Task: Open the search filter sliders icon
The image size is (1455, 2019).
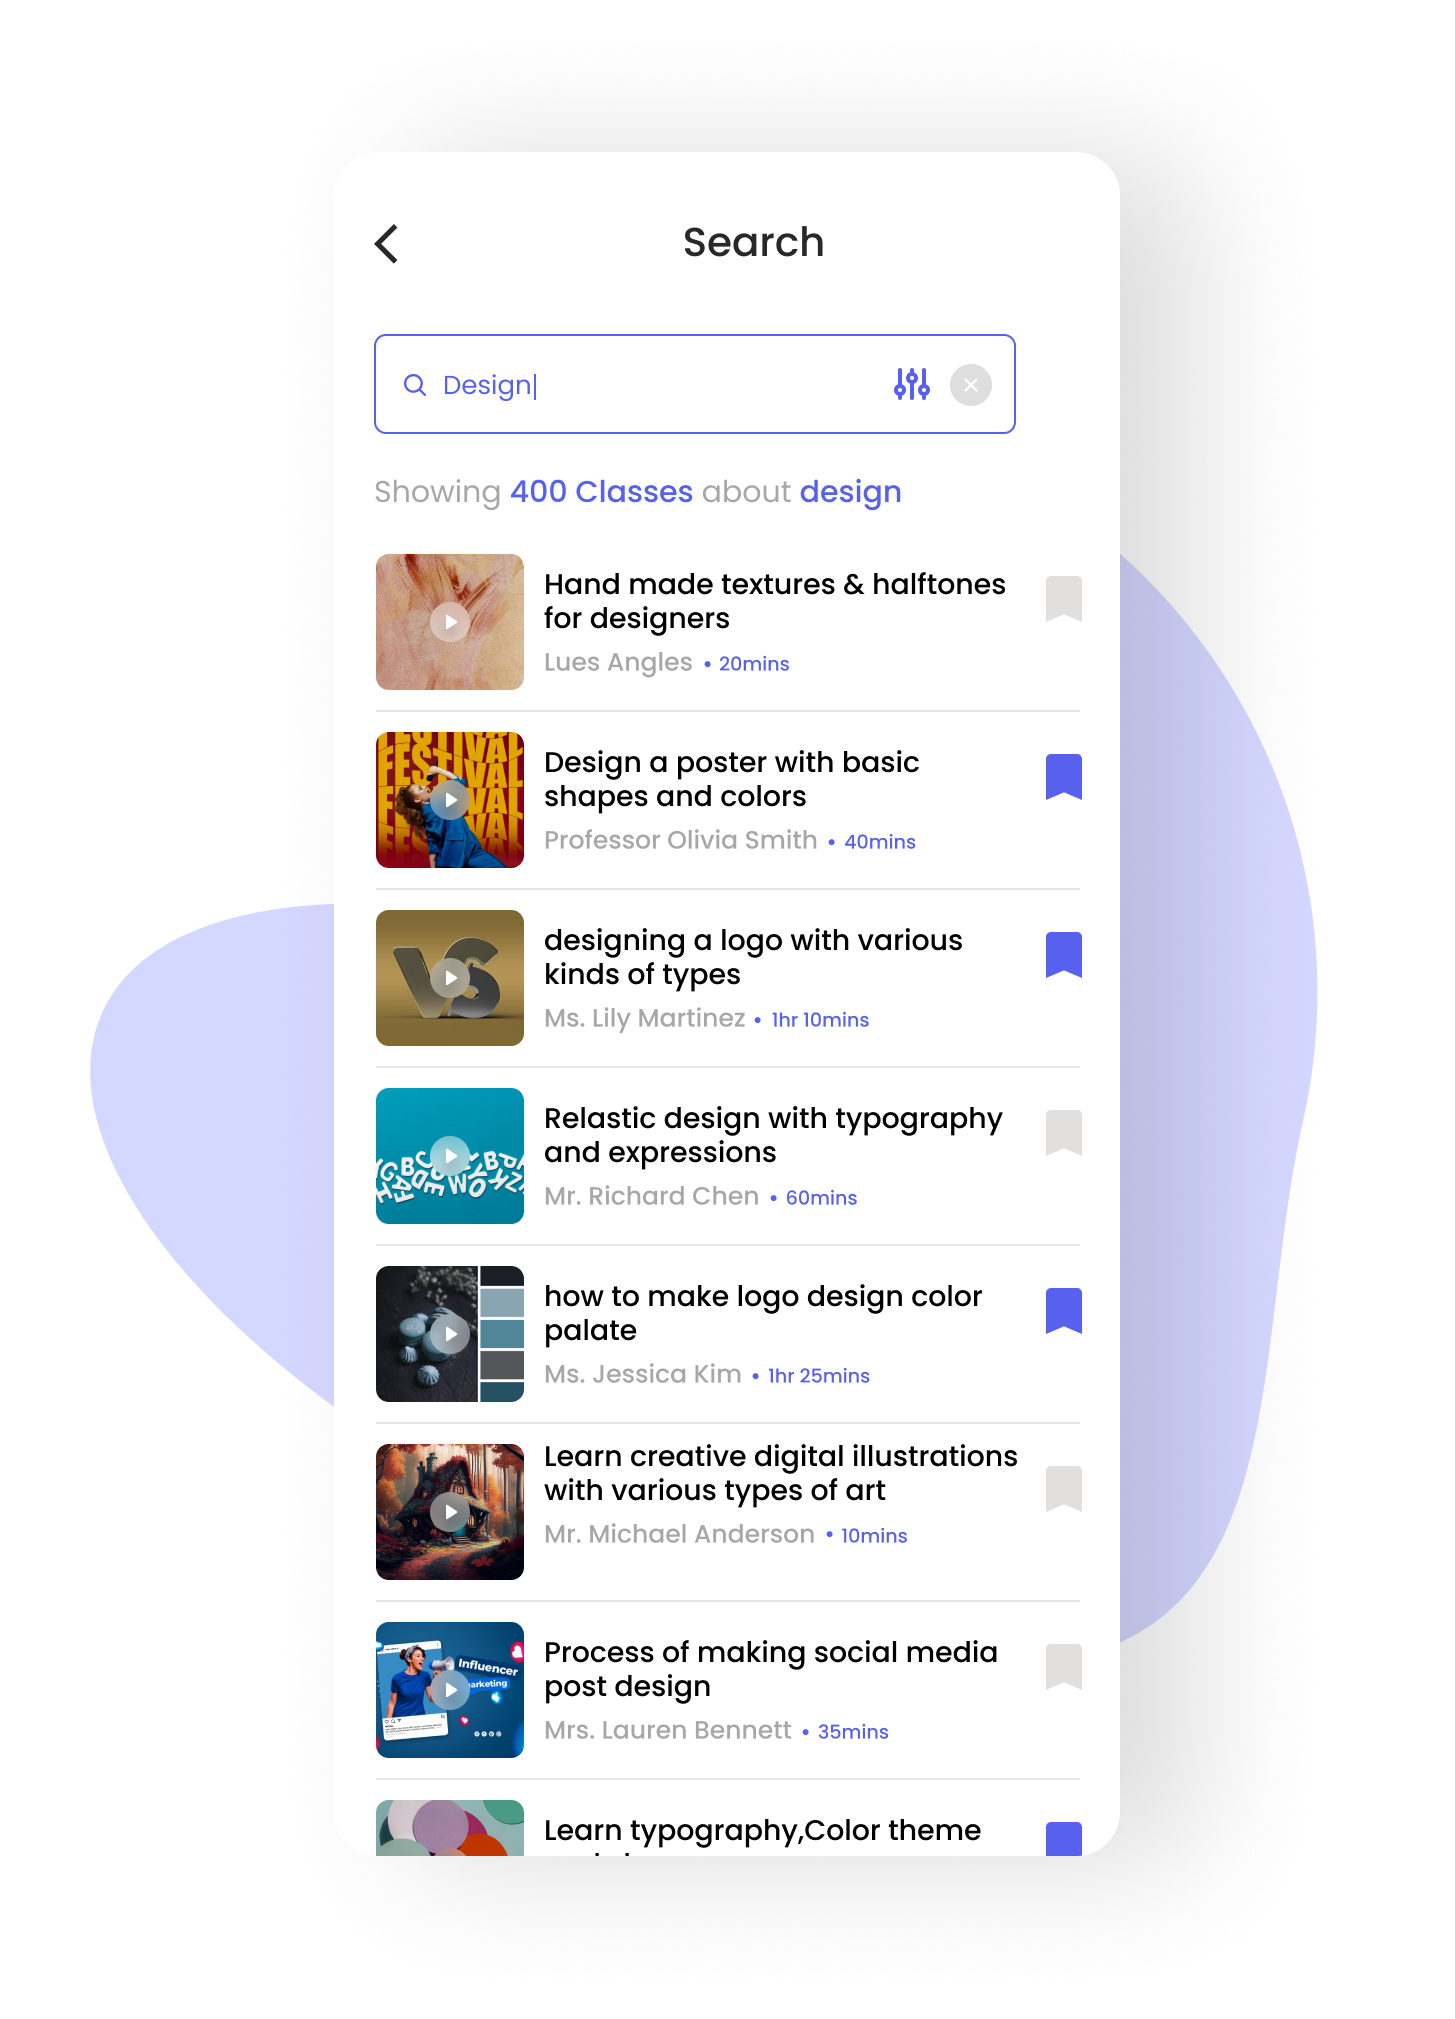Action: [911, 384]
